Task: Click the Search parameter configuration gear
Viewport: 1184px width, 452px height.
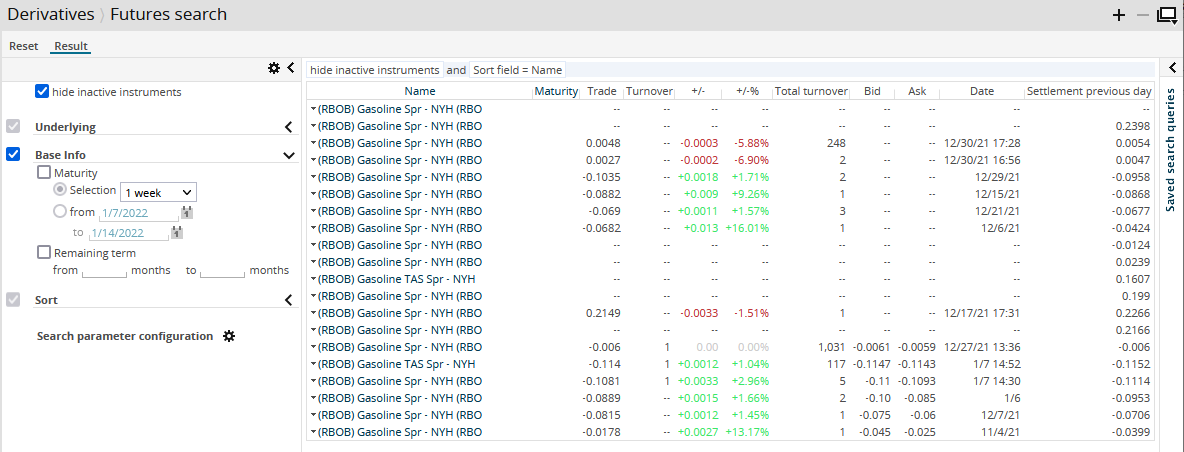Action: [x=229, y=336]
